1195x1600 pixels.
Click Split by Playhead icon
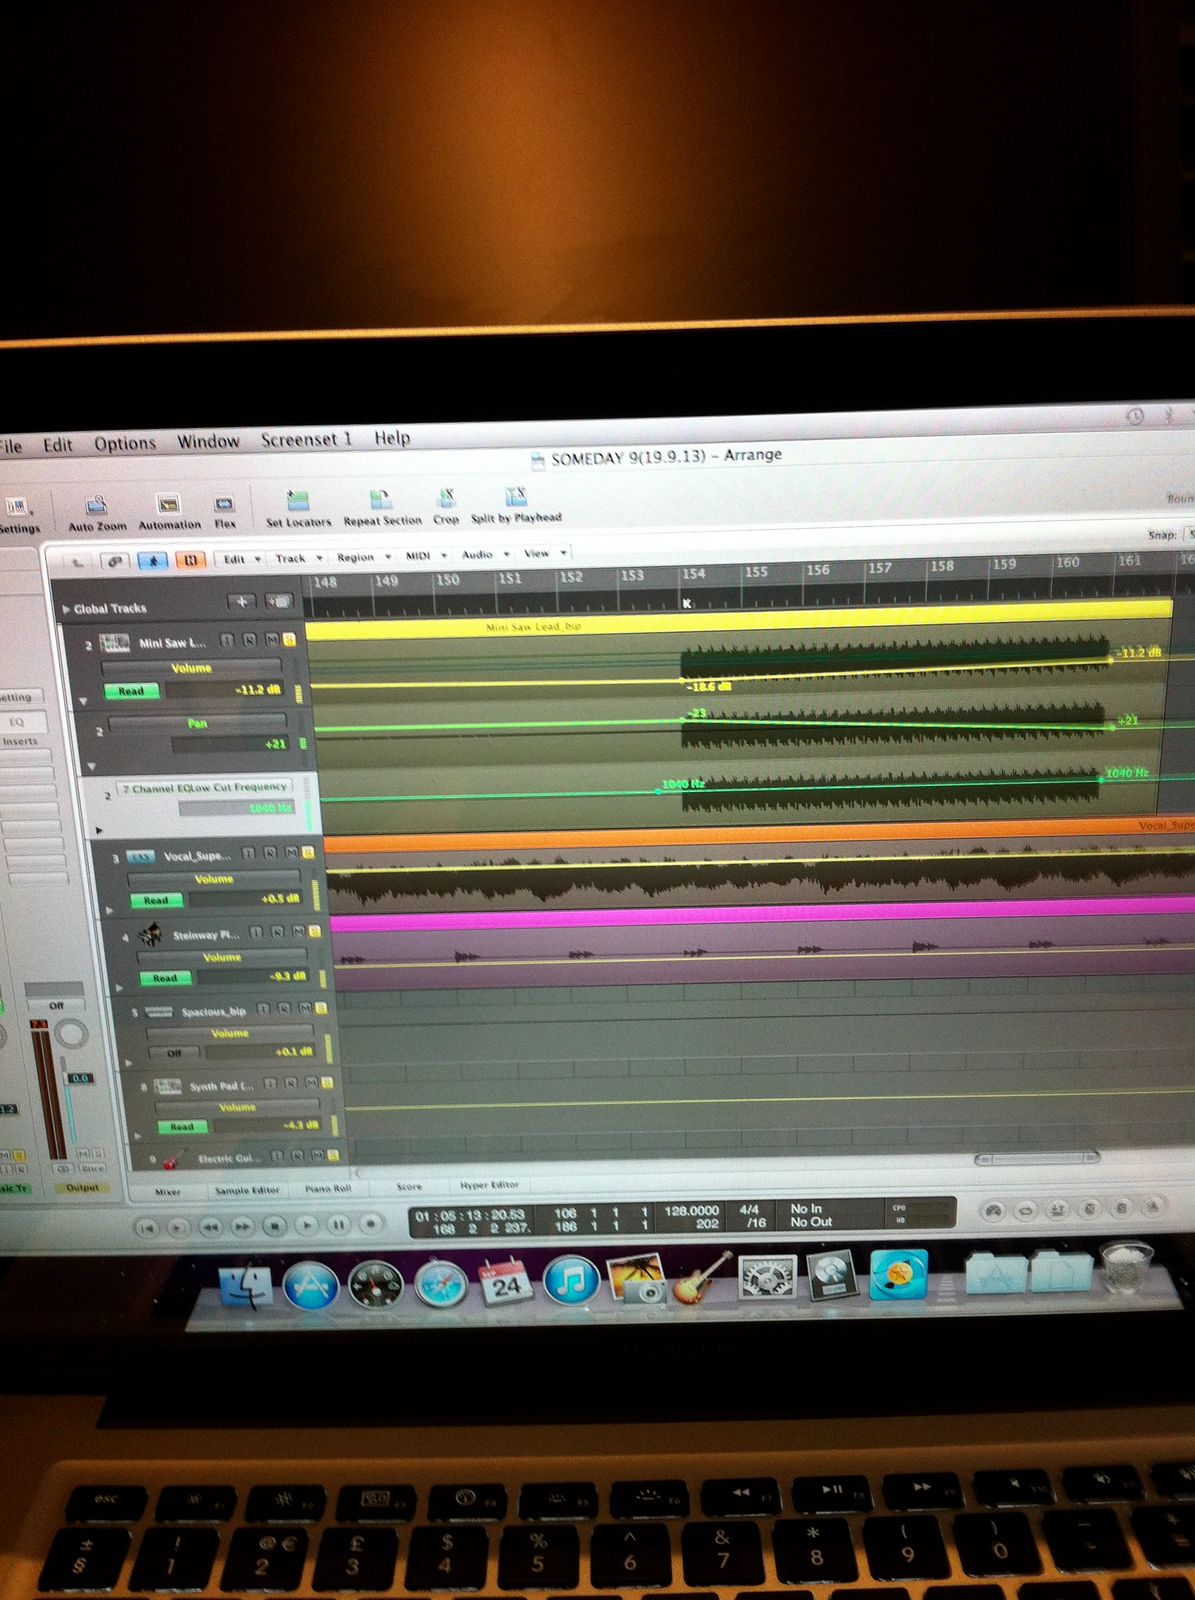point(516,497)
